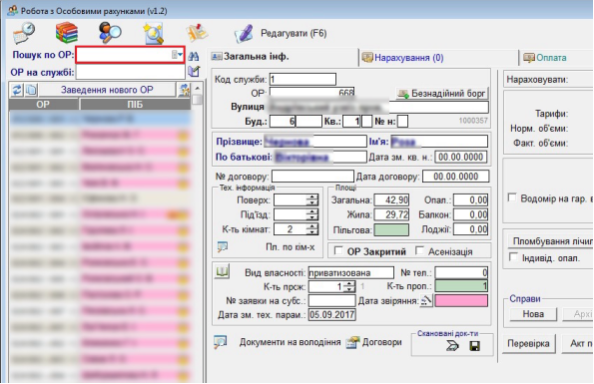Click the Пломбування лічильника button
The height and width of the screenshot is (384, 594).
coord(551,241)
